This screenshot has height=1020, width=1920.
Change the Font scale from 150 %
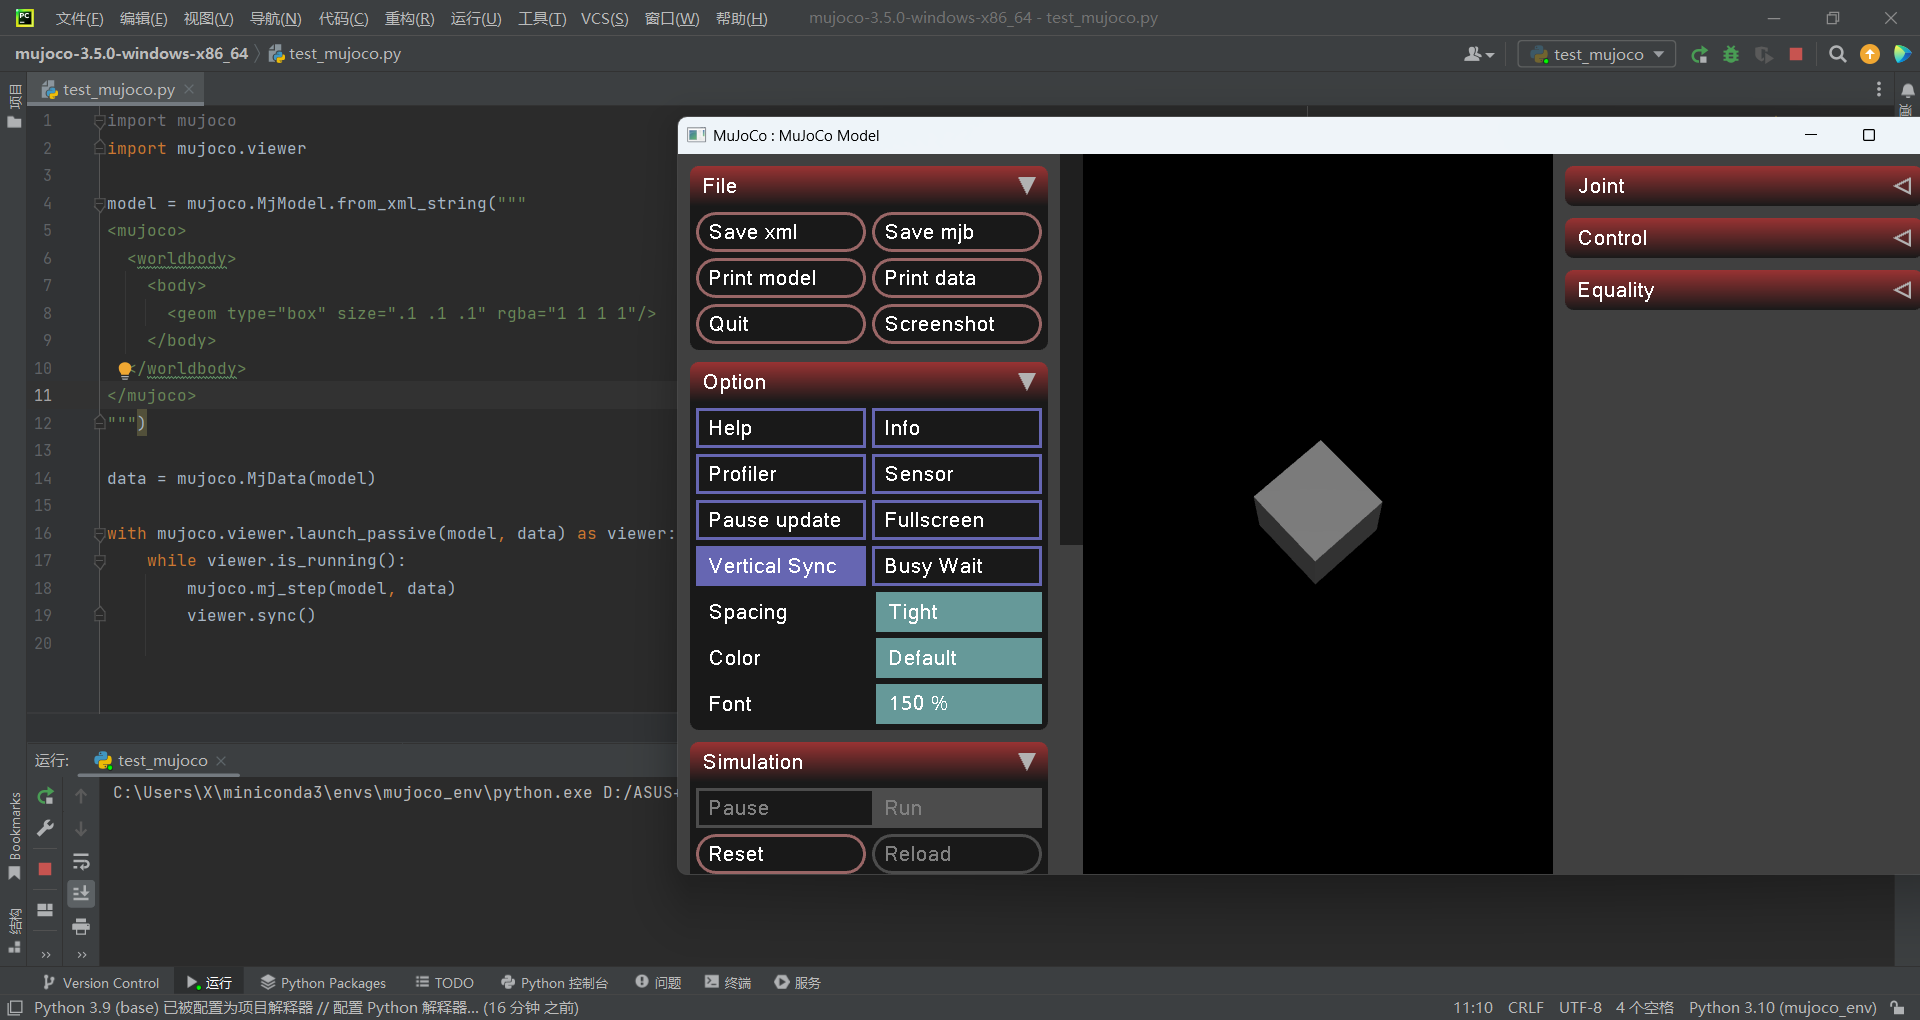(957, 703)
